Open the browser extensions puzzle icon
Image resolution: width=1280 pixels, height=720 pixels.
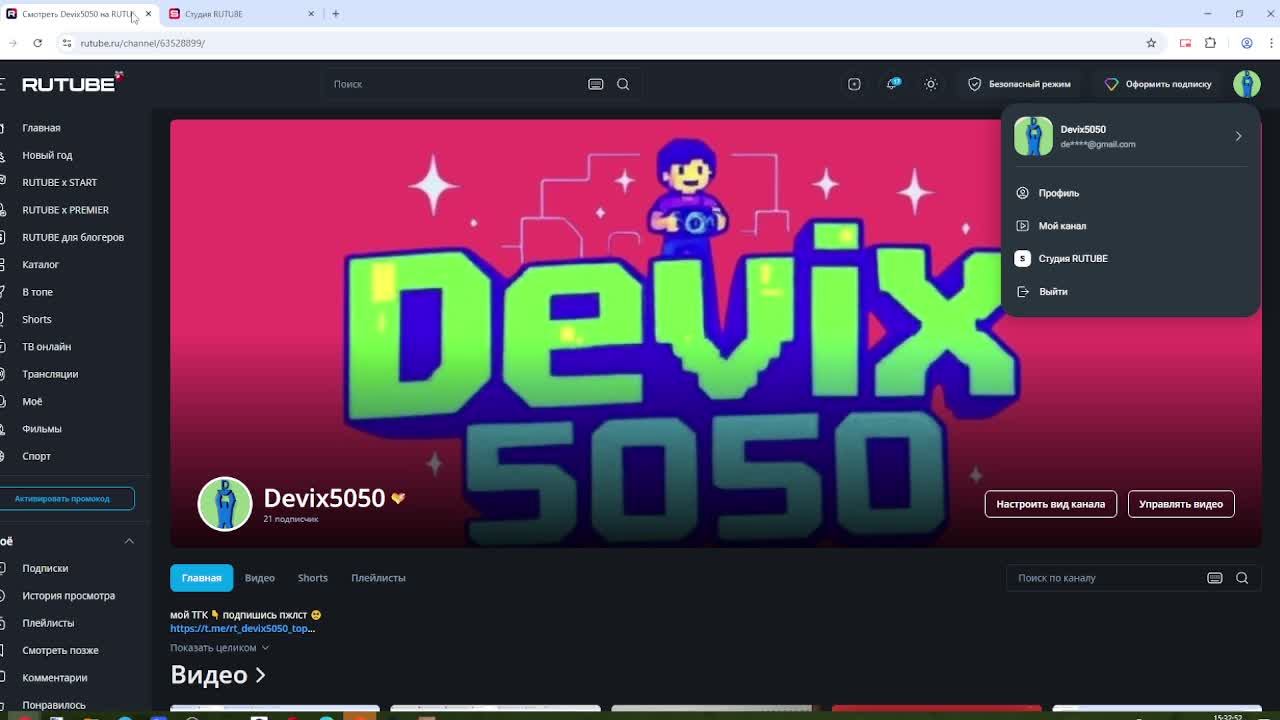pos(1210,43)
